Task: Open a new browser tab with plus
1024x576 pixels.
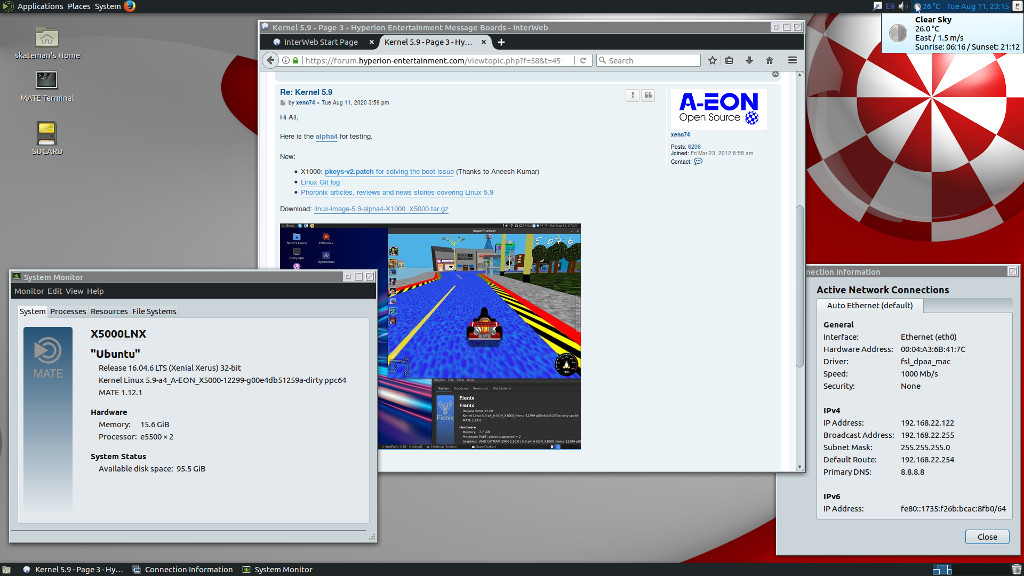Action: click(x=501, y=42)
